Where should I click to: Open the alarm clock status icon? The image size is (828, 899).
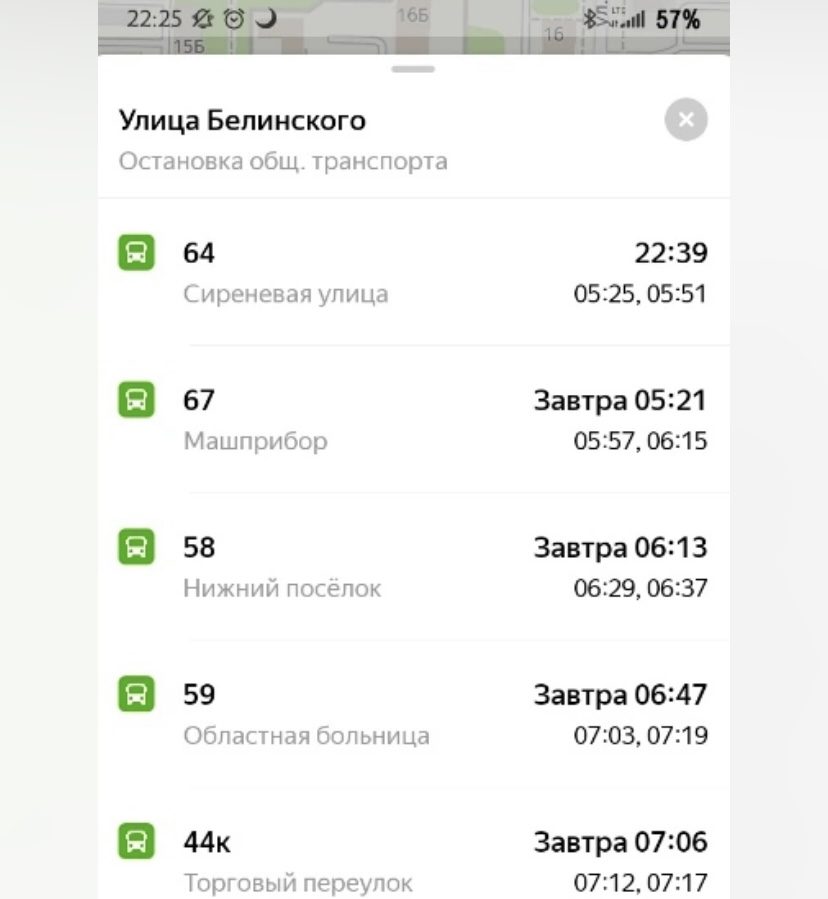tap(233, 19)
